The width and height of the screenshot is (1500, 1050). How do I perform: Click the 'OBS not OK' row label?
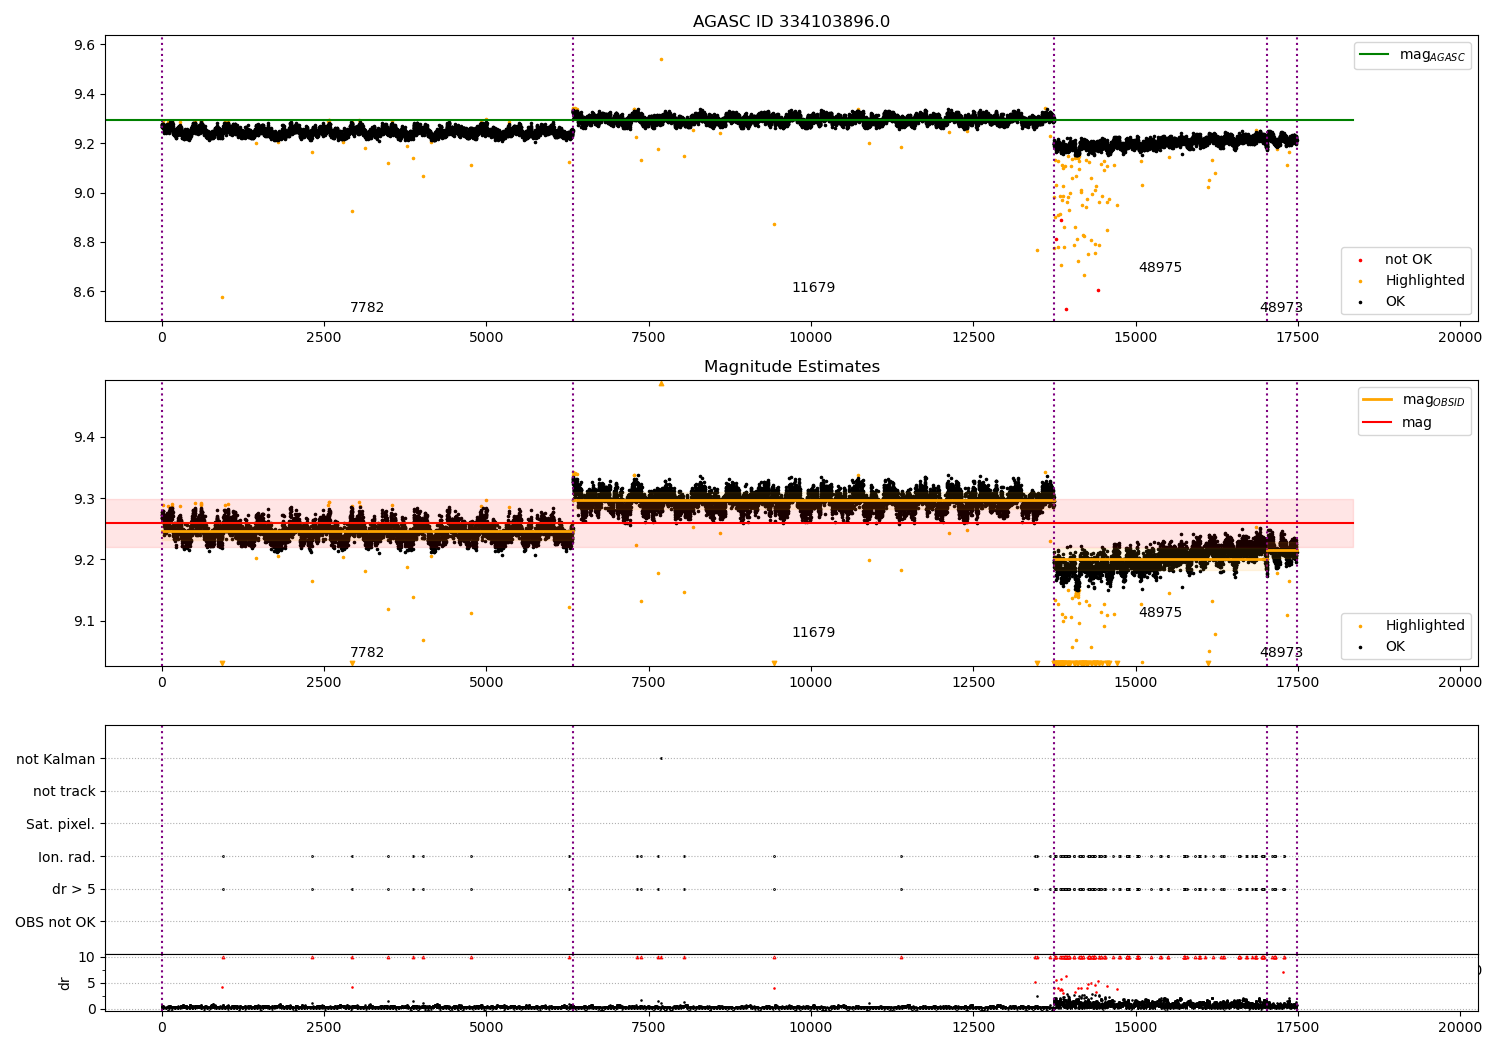tap(55, 922)
